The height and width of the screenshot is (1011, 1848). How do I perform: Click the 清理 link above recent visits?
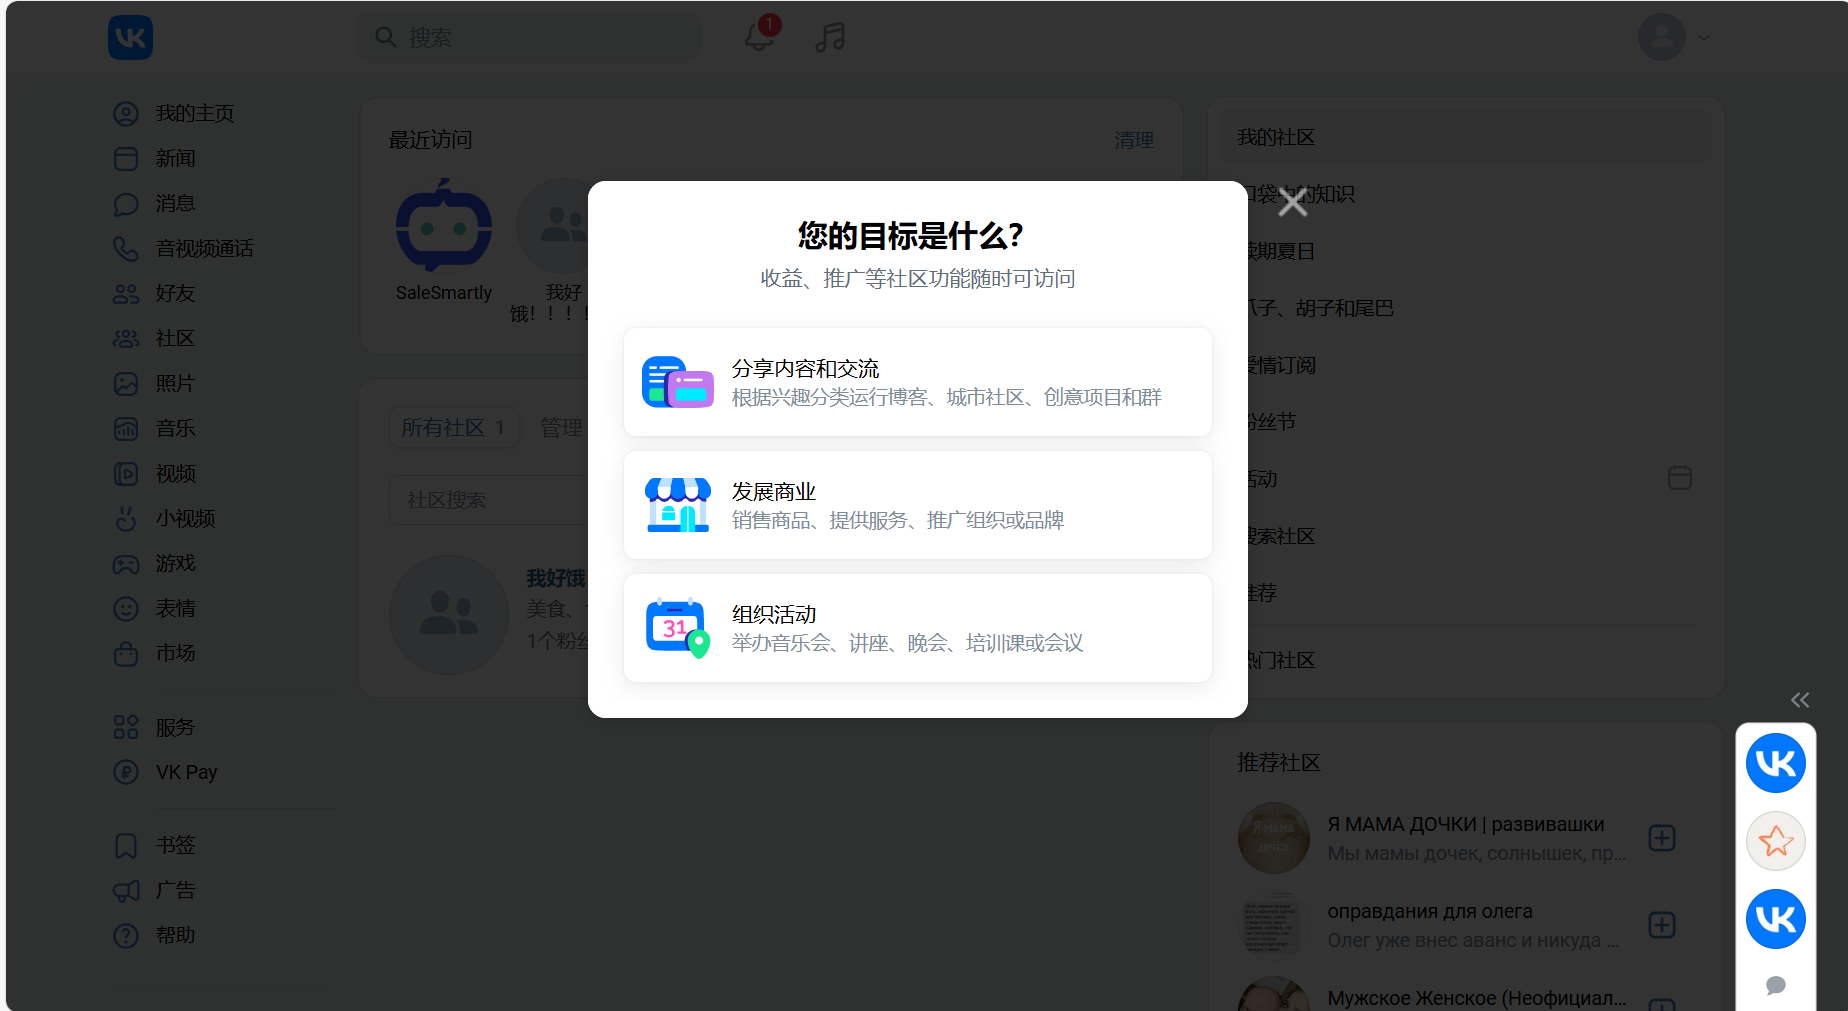click(x=1133, y=140)
